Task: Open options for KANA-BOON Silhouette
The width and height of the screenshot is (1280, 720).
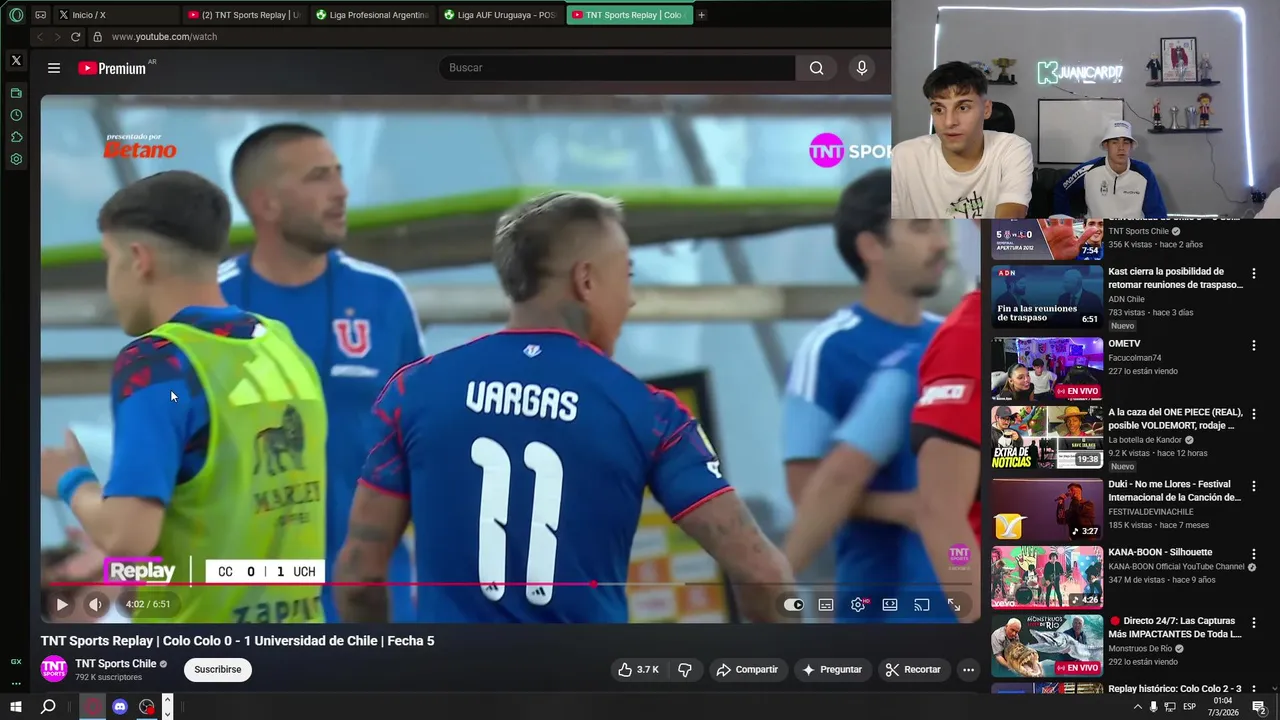Action: (x=1254, y=553)
